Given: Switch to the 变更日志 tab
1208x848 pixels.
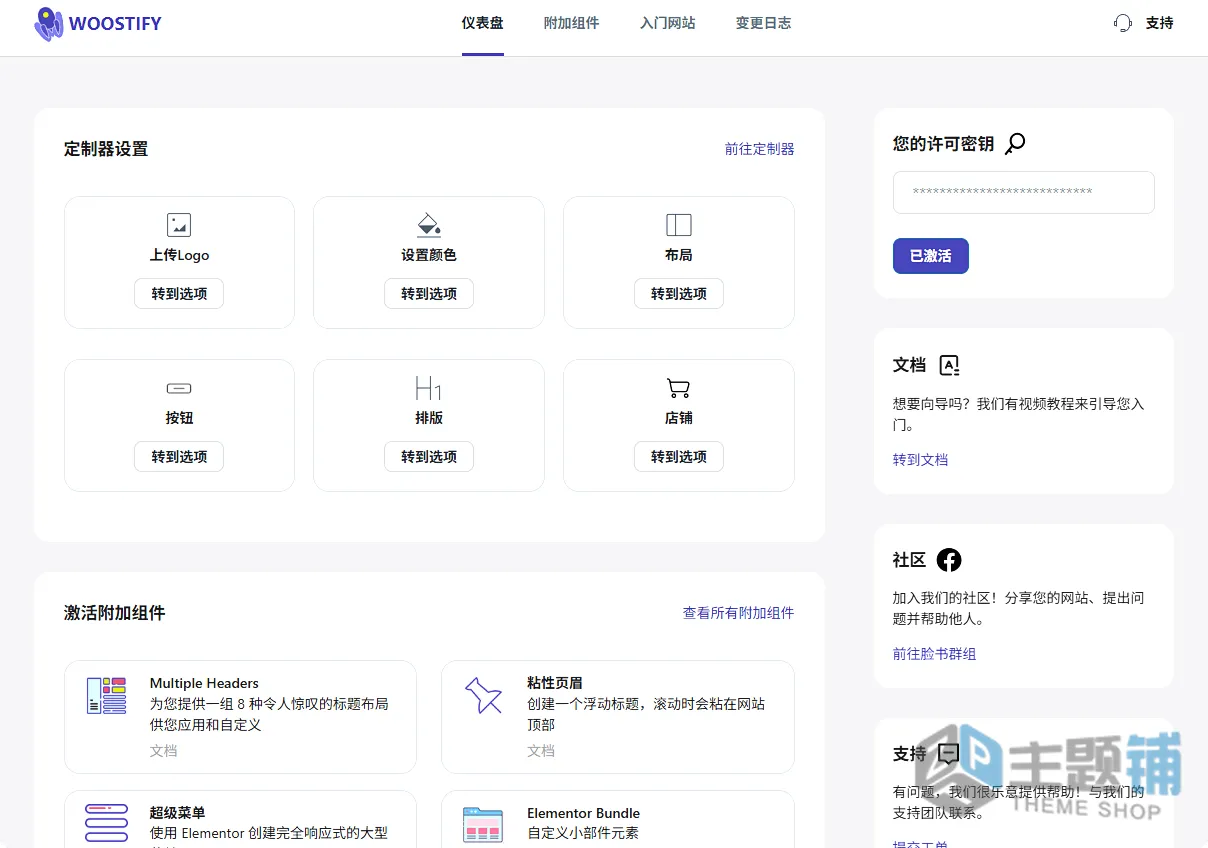Looking at the screenshot, I should (764, 23).
